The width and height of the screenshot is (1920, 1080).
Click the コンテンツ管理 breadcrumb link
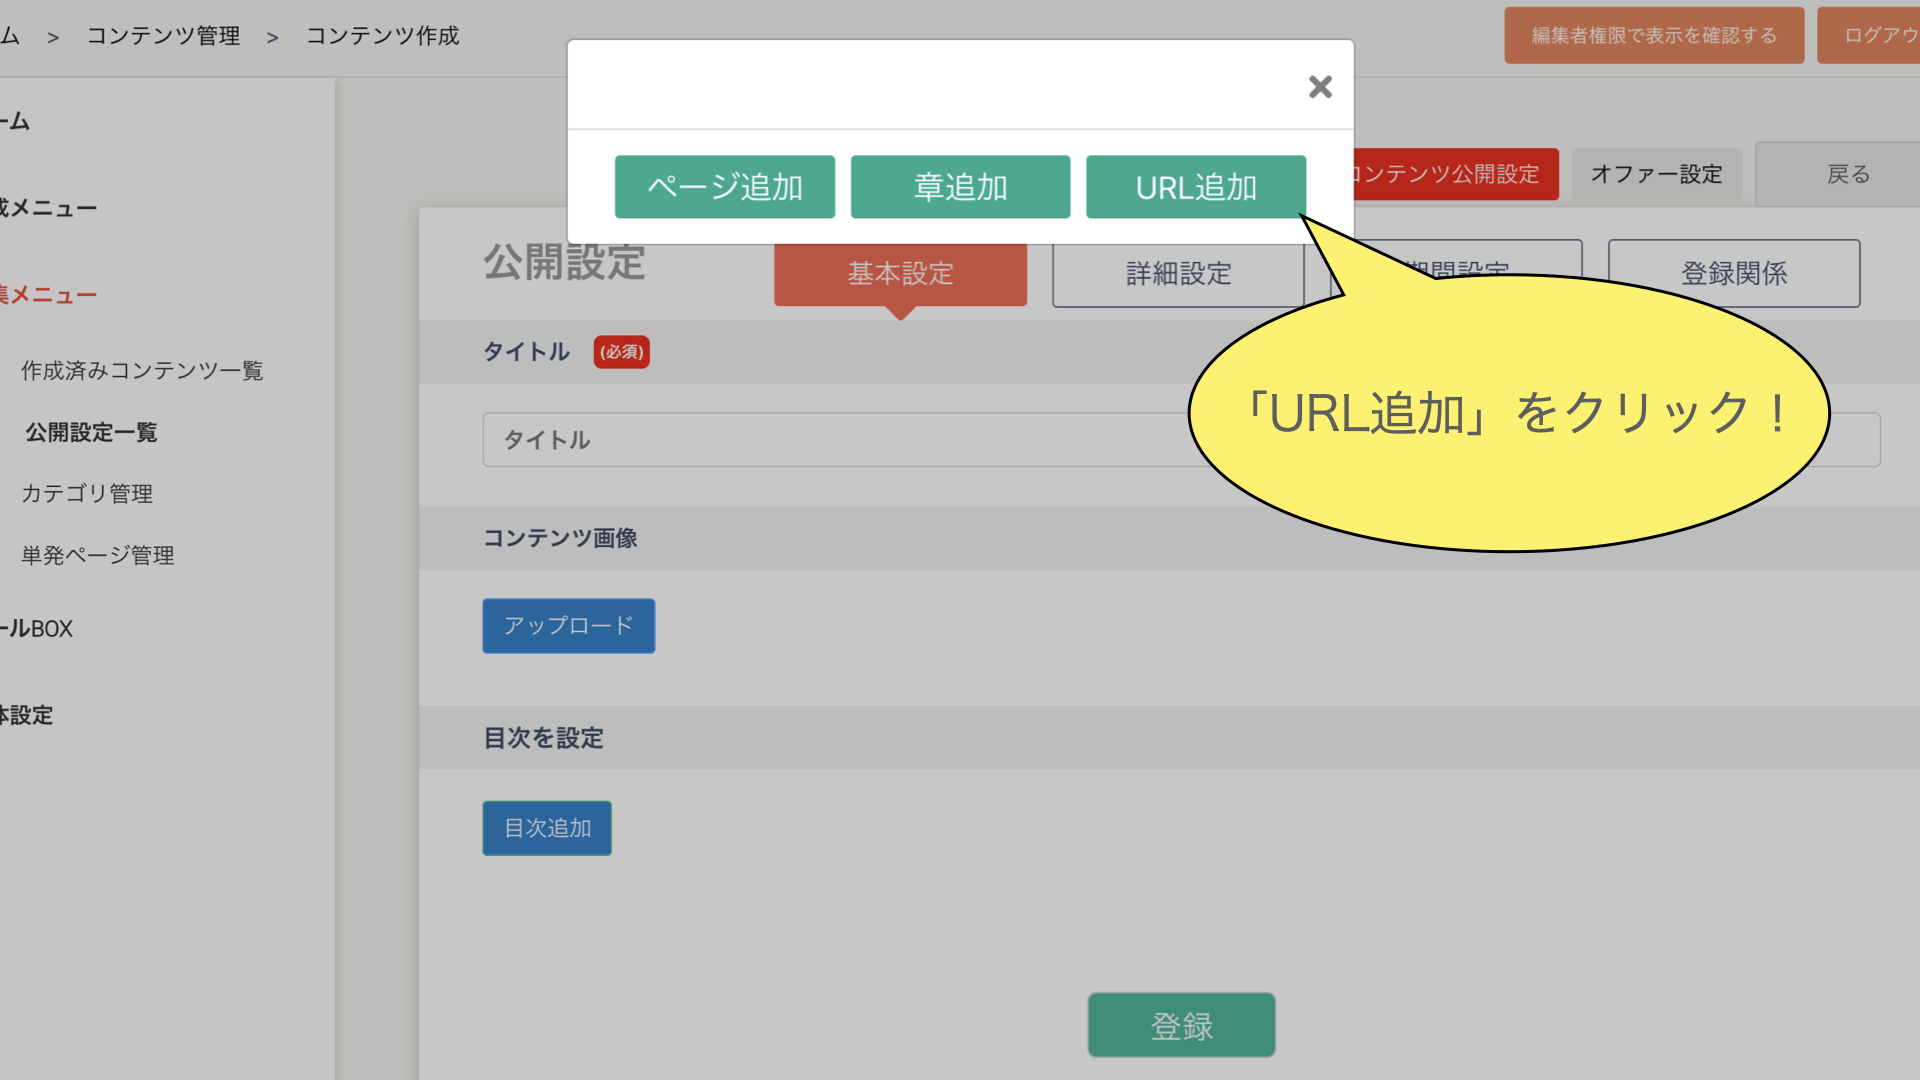click(163, 36)
